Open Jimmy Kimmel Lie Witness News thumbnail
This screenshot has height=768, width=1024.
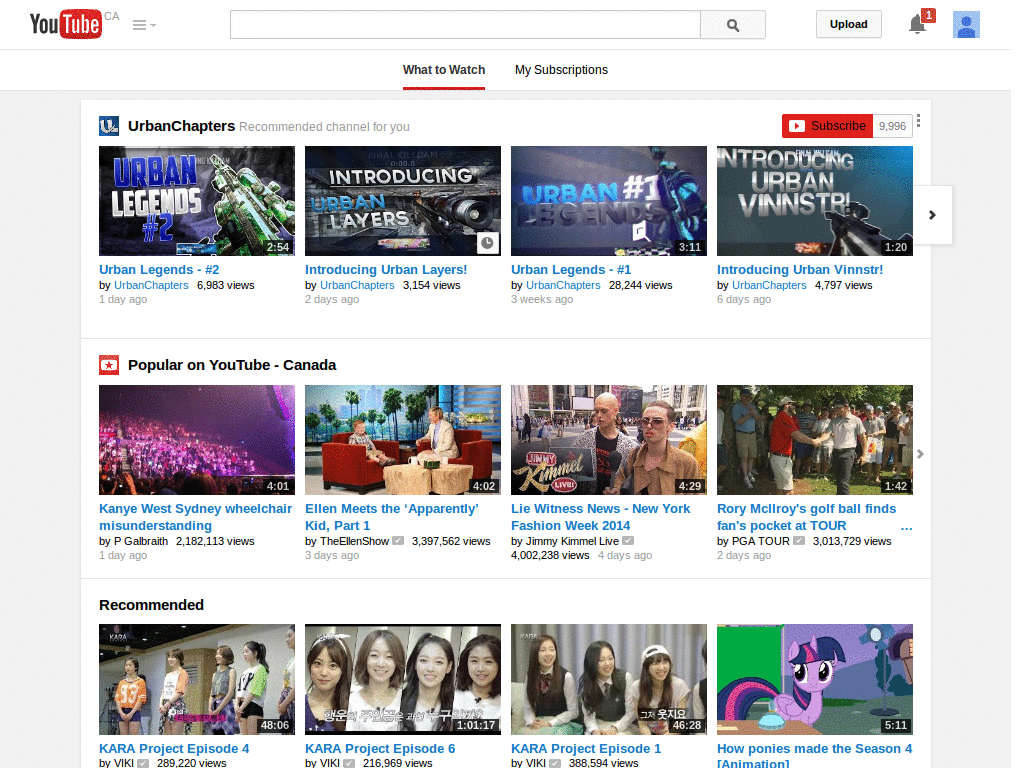tap(609, 440)
